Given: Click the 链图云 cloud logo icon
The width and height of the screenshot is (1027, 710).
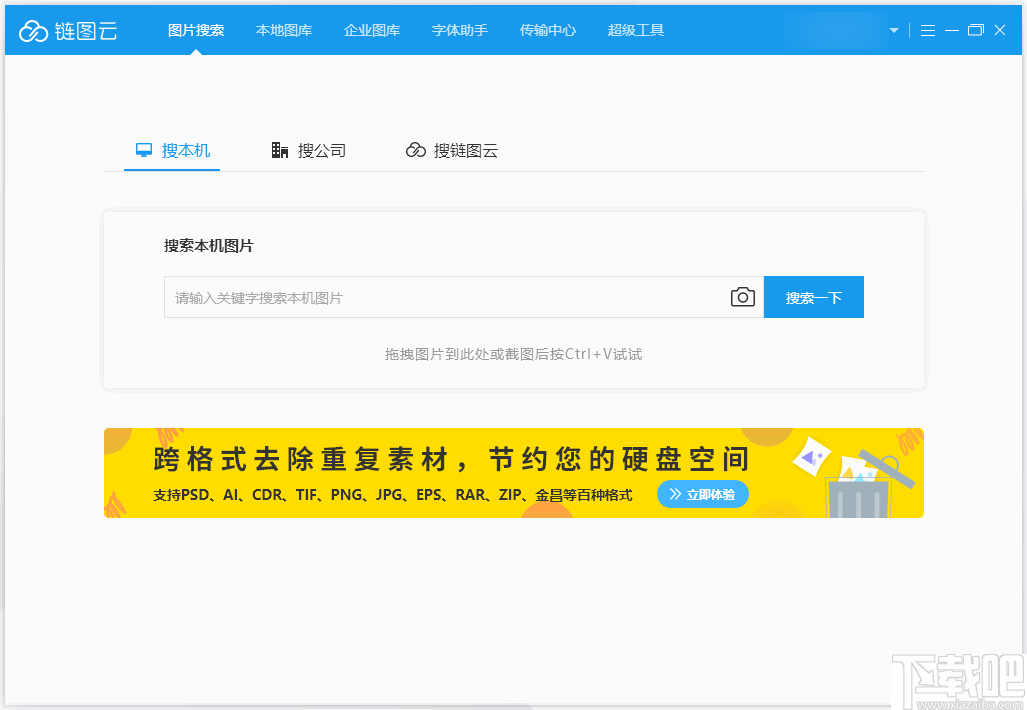Looking at the screenshot, I should [x=34, y=29].
